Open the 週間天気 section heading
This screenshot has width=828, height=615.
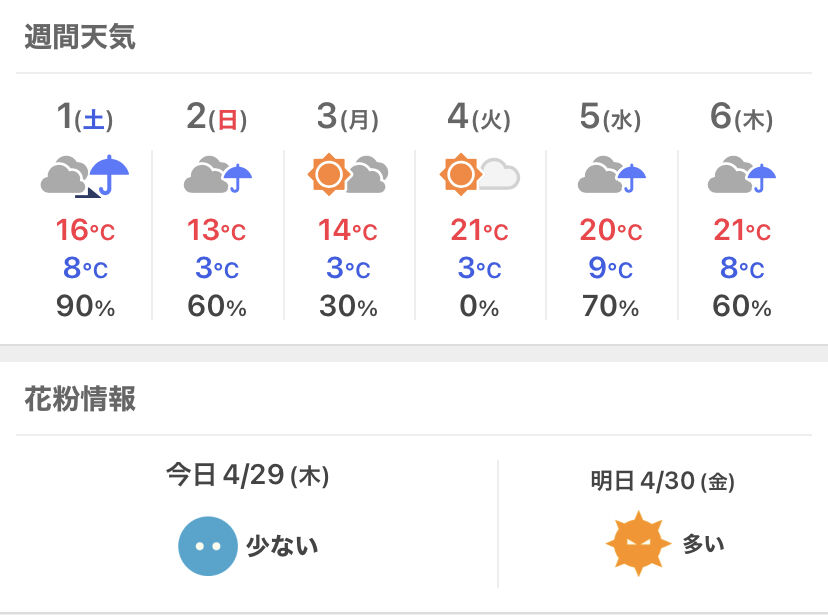click(80, 36)
